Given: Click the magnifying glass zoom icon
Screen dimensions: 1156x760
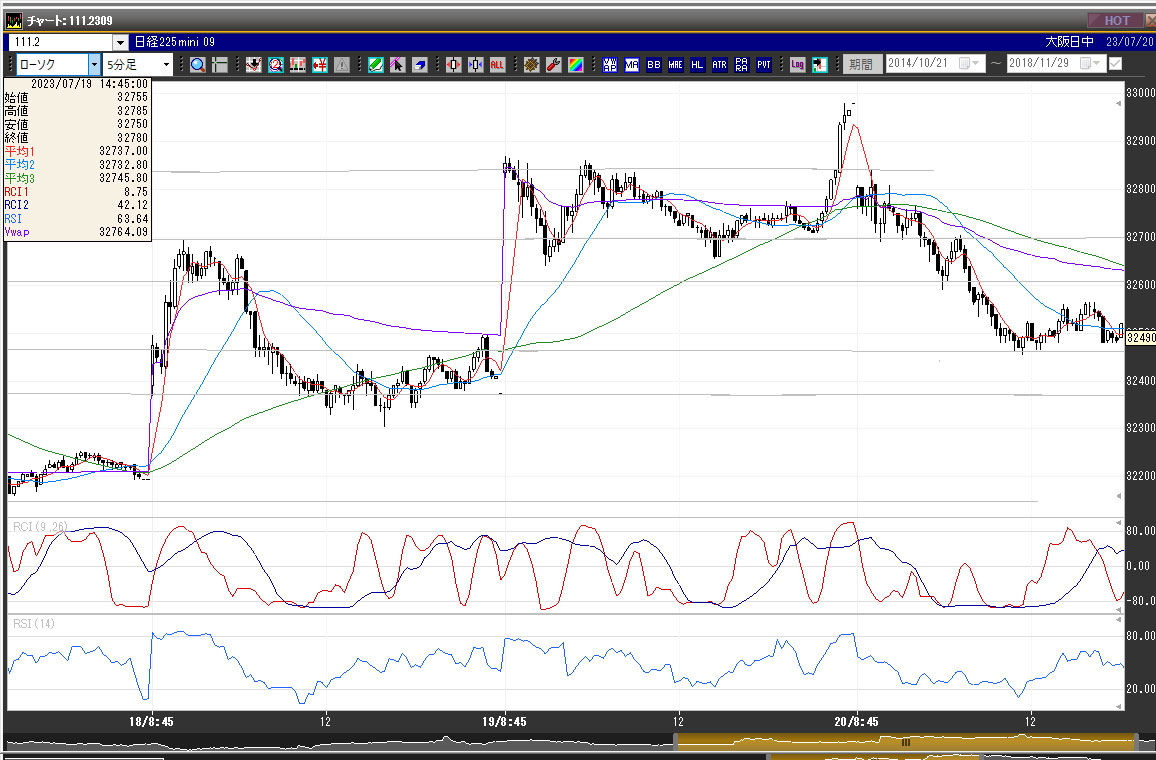Looking at the screenshot, I should [x=198, y=65].
